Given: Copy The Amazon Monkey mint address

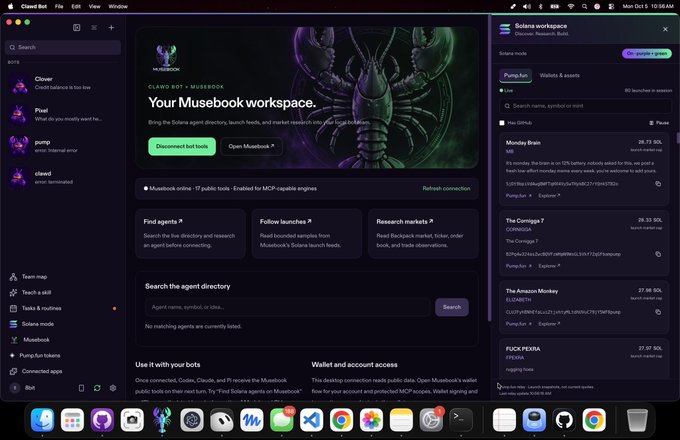Looking at the screenshot, I should pos(658,312).
